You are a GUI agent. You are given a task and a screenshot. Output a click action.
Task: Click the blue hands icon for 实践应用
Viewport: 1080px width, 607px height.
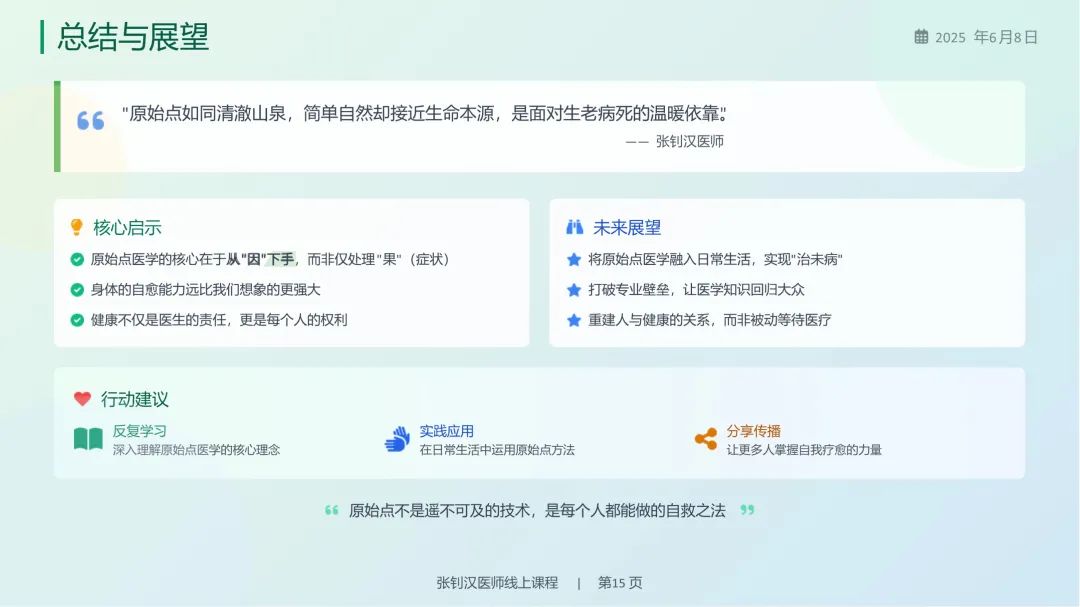click(397, 439)
